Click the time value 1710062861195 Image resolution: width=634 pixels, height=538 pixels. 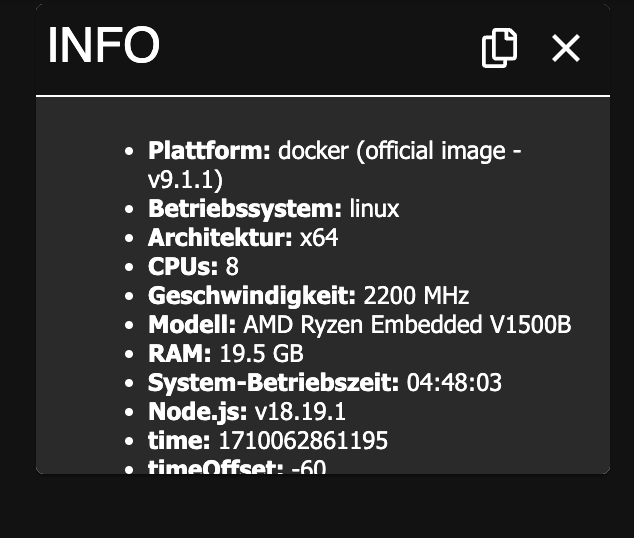pos(302,441)
